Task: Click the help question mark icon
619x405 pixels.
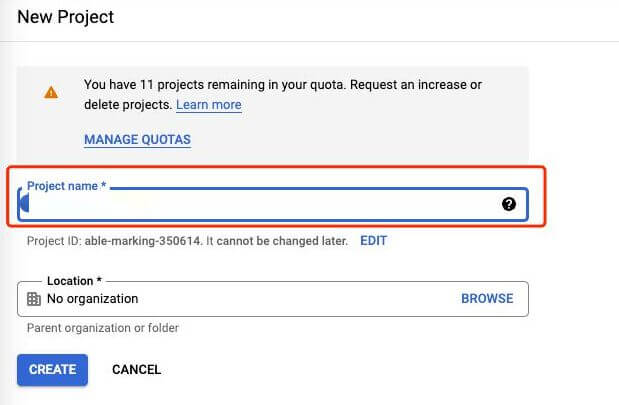Action: tap(509, 204)
